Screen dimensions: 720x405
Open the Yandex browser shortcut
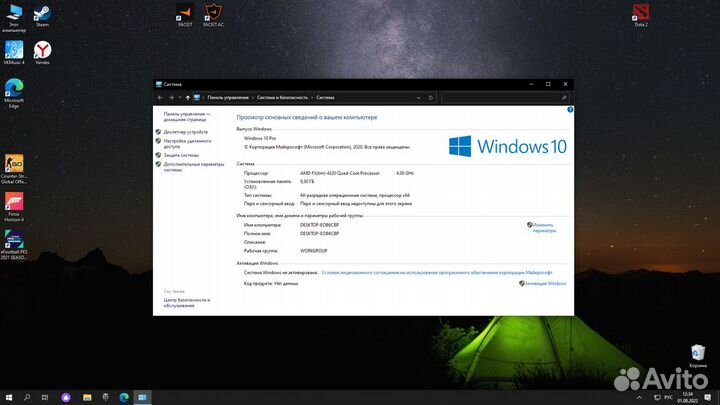coord(42,50)
